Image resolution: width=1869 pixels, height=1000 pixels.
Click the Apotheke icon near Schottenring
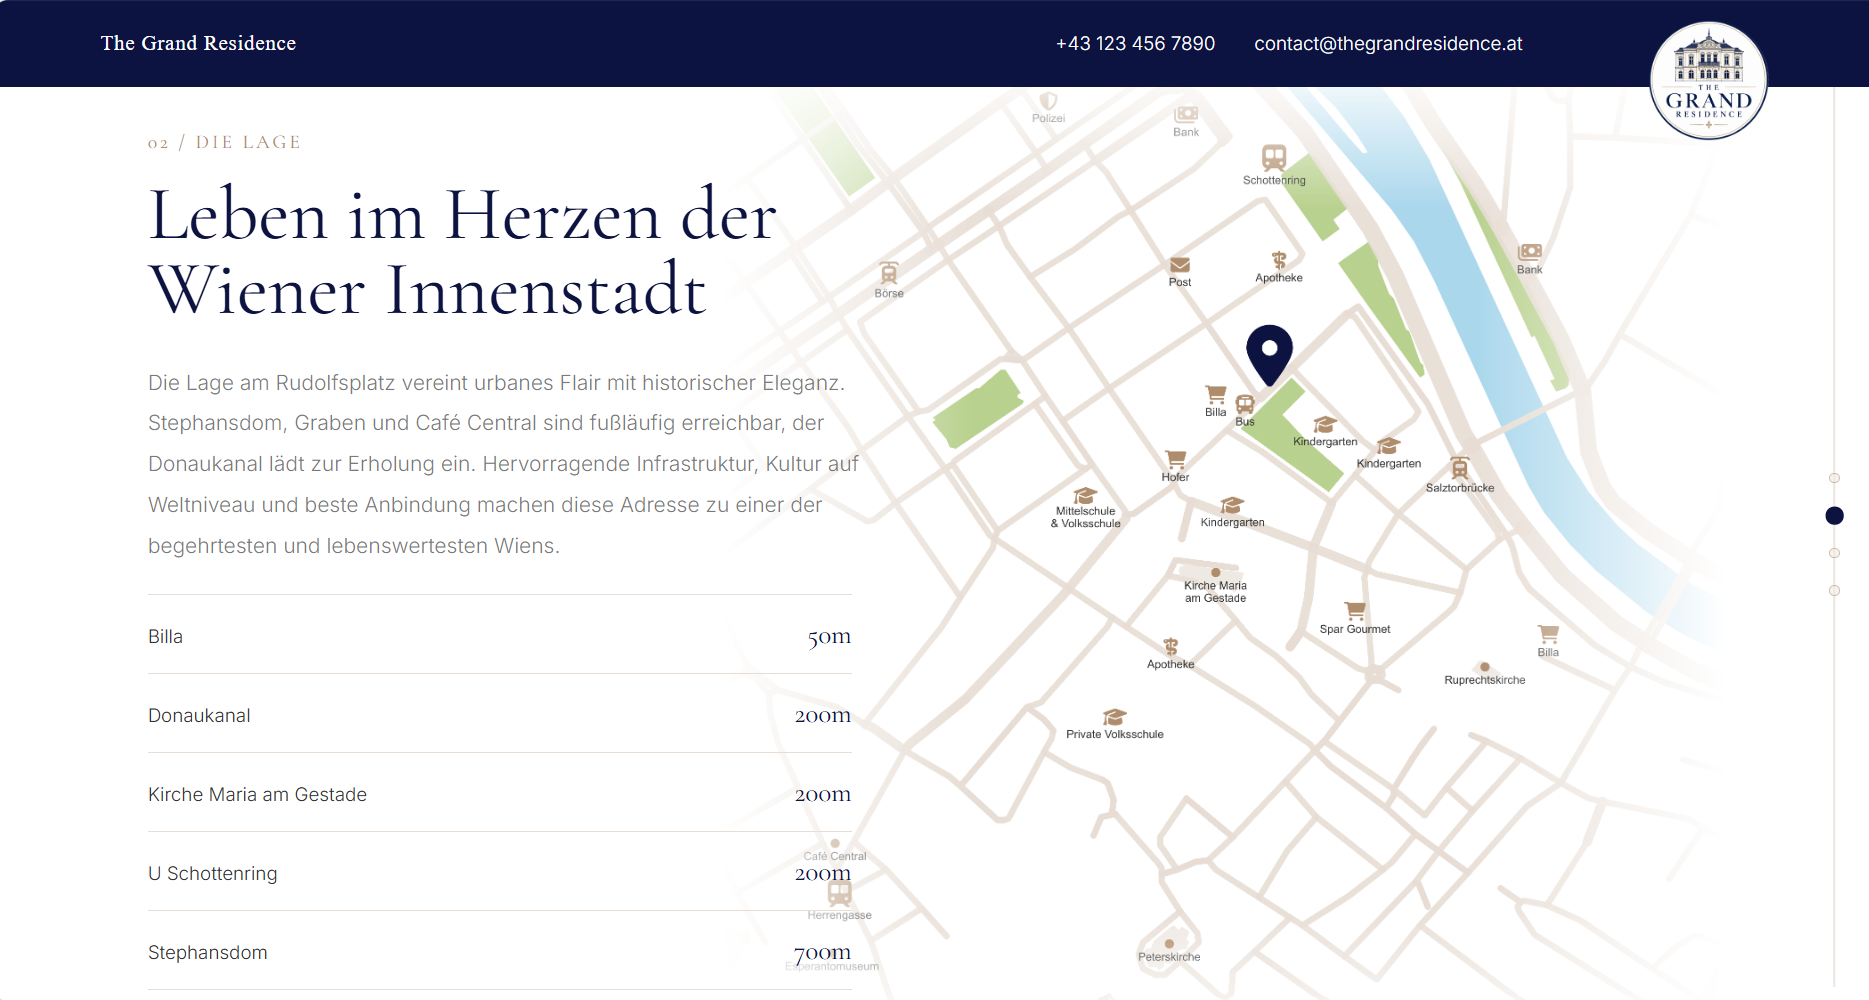click(1279, 260)
